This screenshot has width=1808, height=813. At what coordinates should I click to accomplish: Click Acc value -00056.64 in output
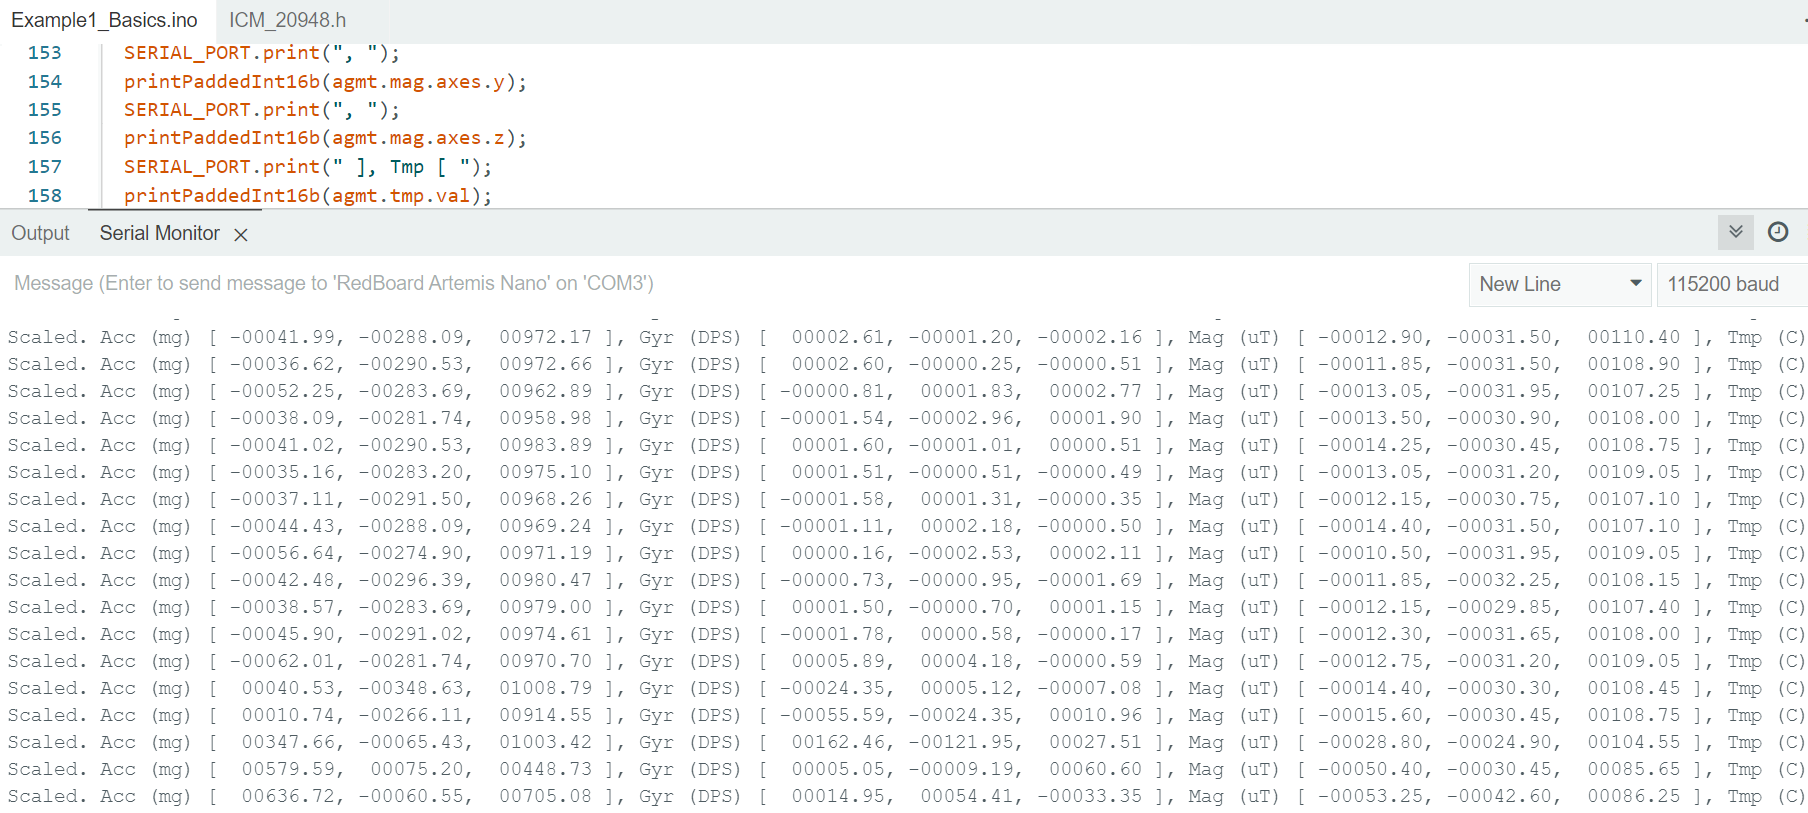pos(281,554)
